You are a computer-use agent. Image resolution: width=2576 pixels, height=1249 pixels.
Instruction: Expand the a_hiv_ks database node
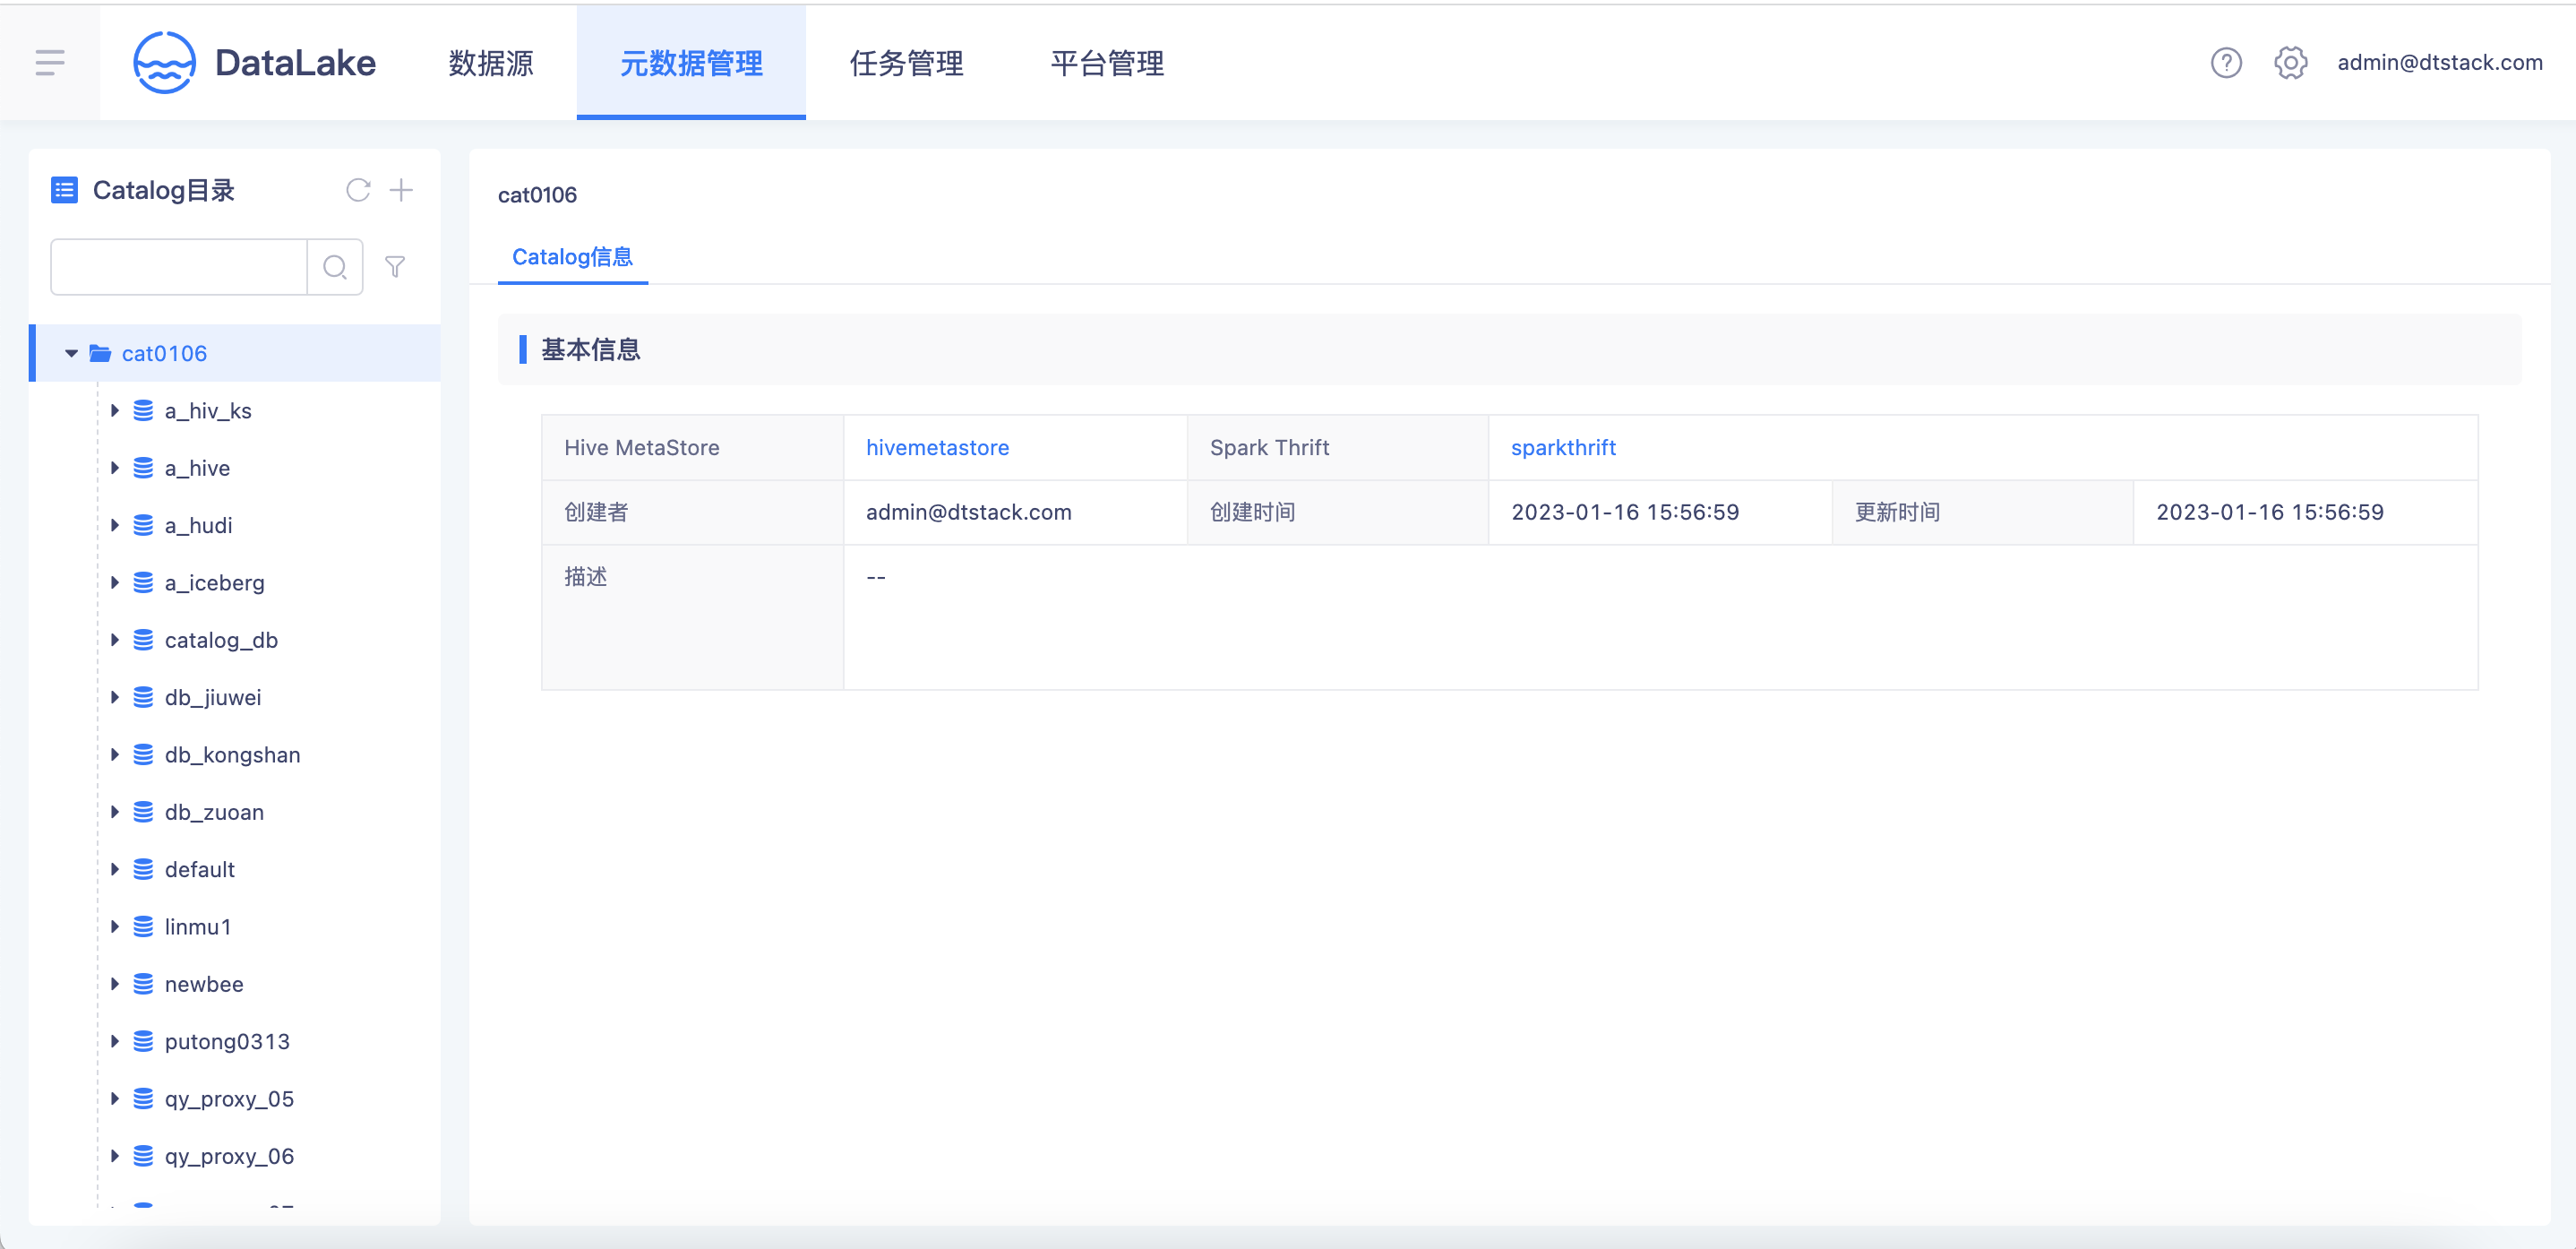click(x=114, y=411)
